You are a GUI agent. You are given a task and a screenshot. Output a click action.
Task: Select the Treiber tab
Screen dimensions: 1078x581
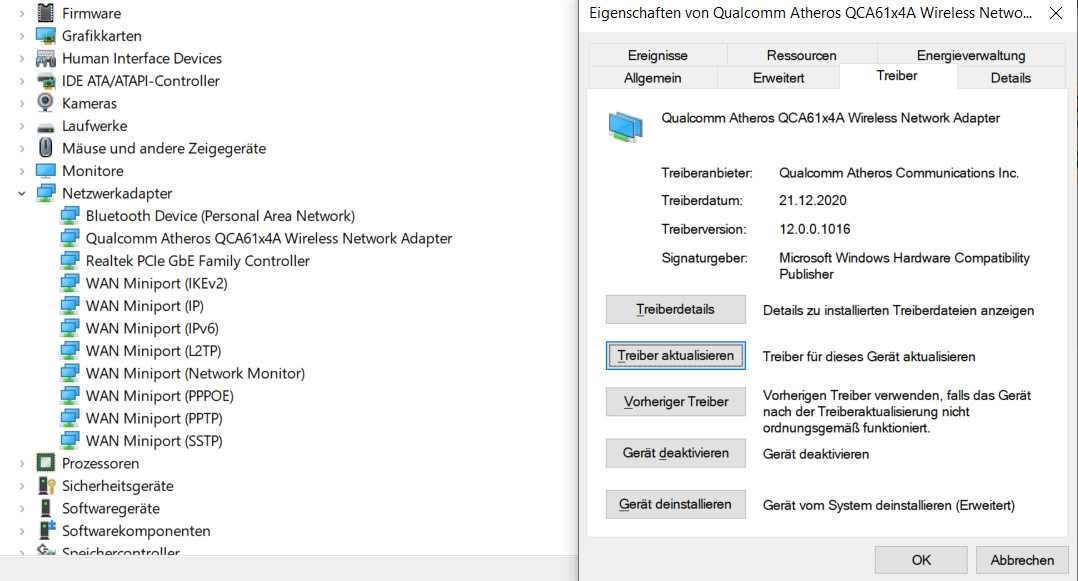[896, 76]
